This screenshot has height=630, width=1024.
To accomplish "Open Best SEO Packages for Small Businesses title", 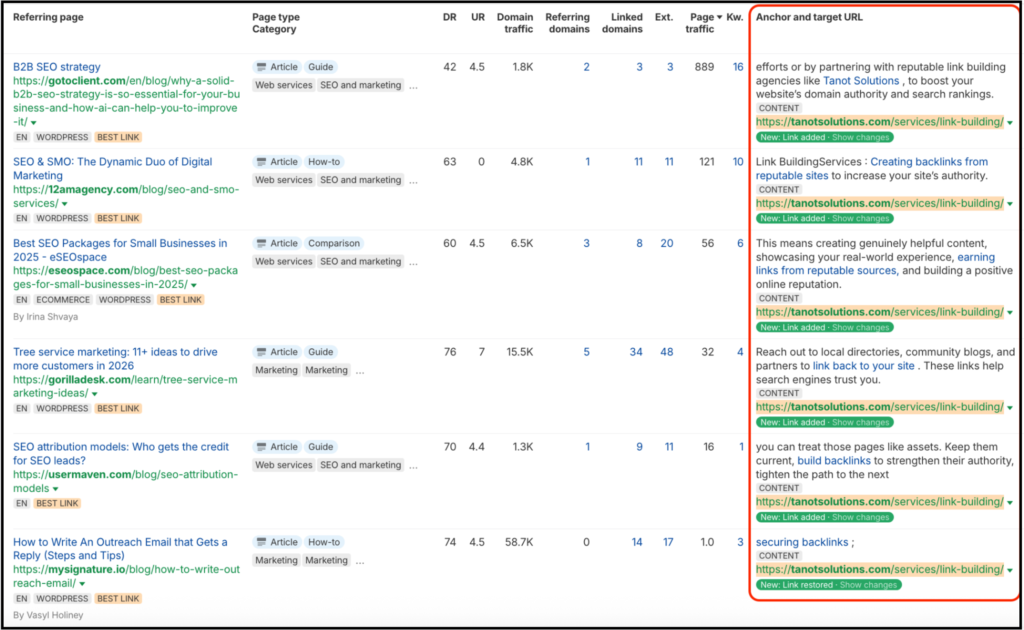I will click(x=120, y=250).
